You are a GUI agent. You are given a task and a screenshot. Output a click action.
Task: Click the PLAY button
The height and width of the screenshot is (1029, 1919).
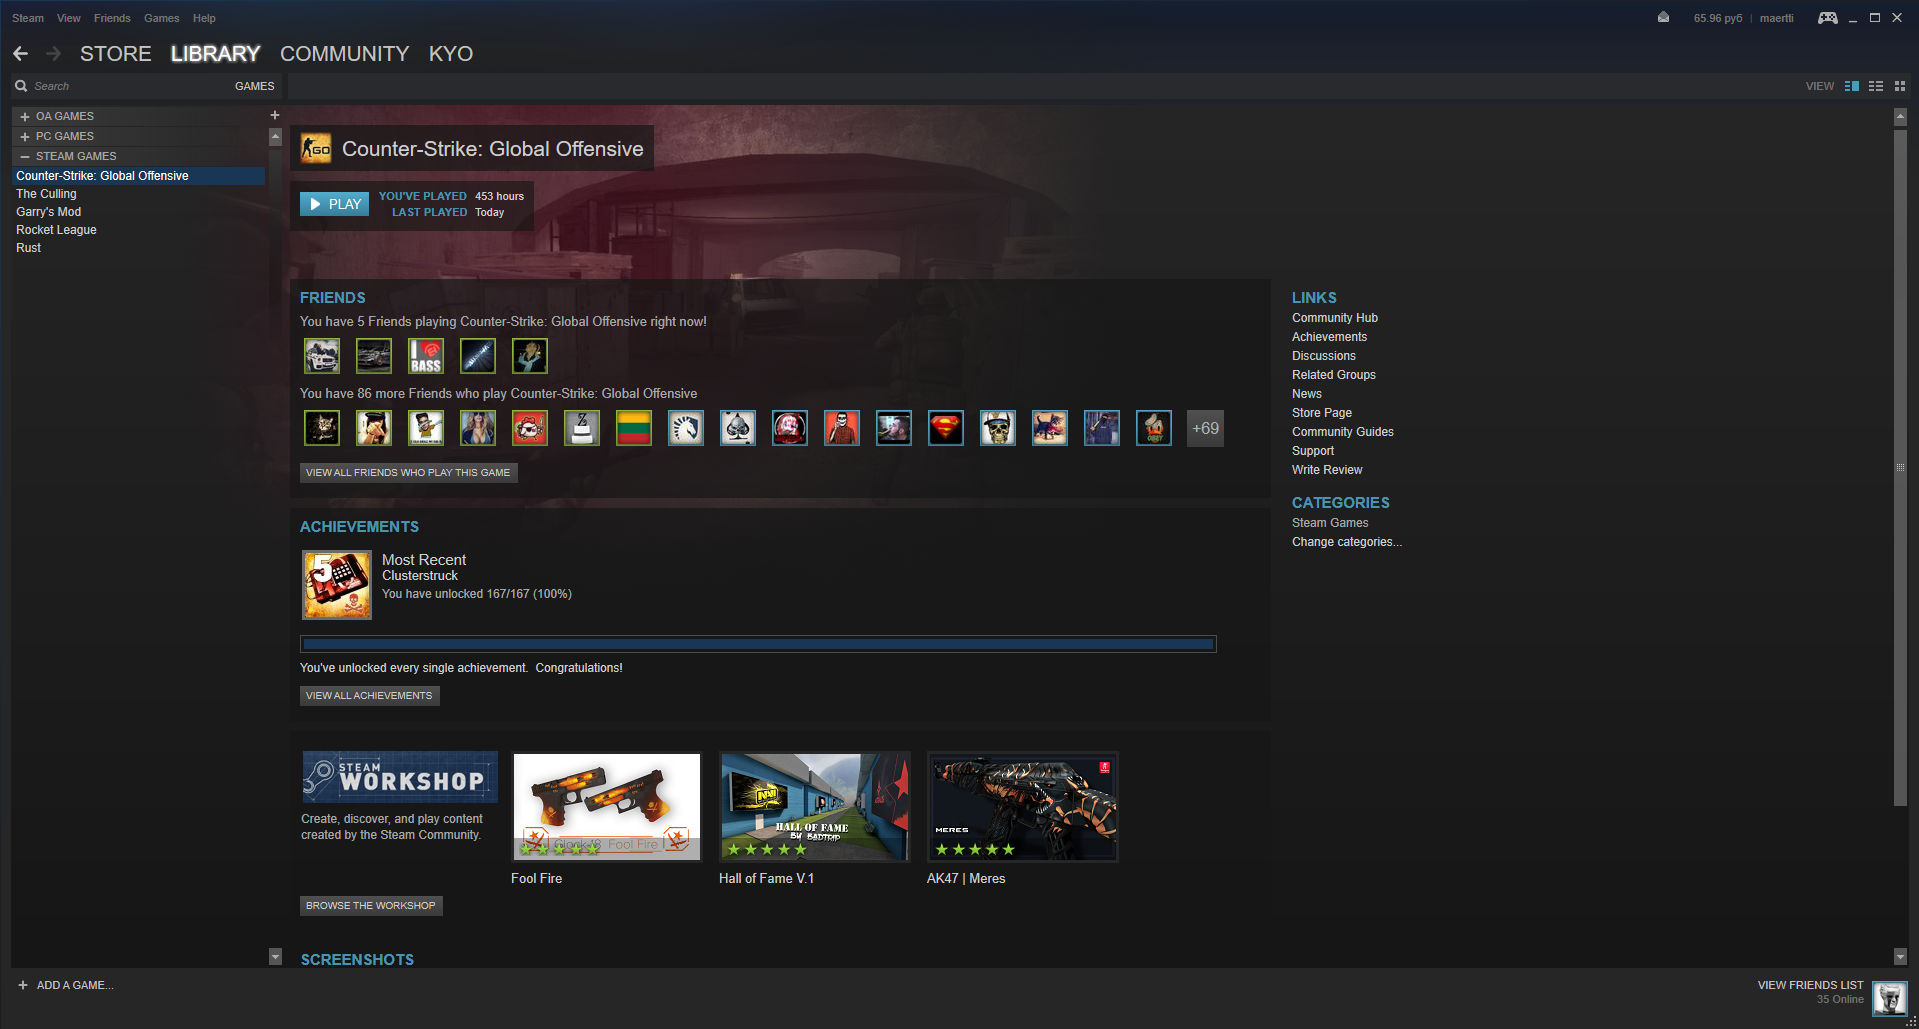coord(335,204)
